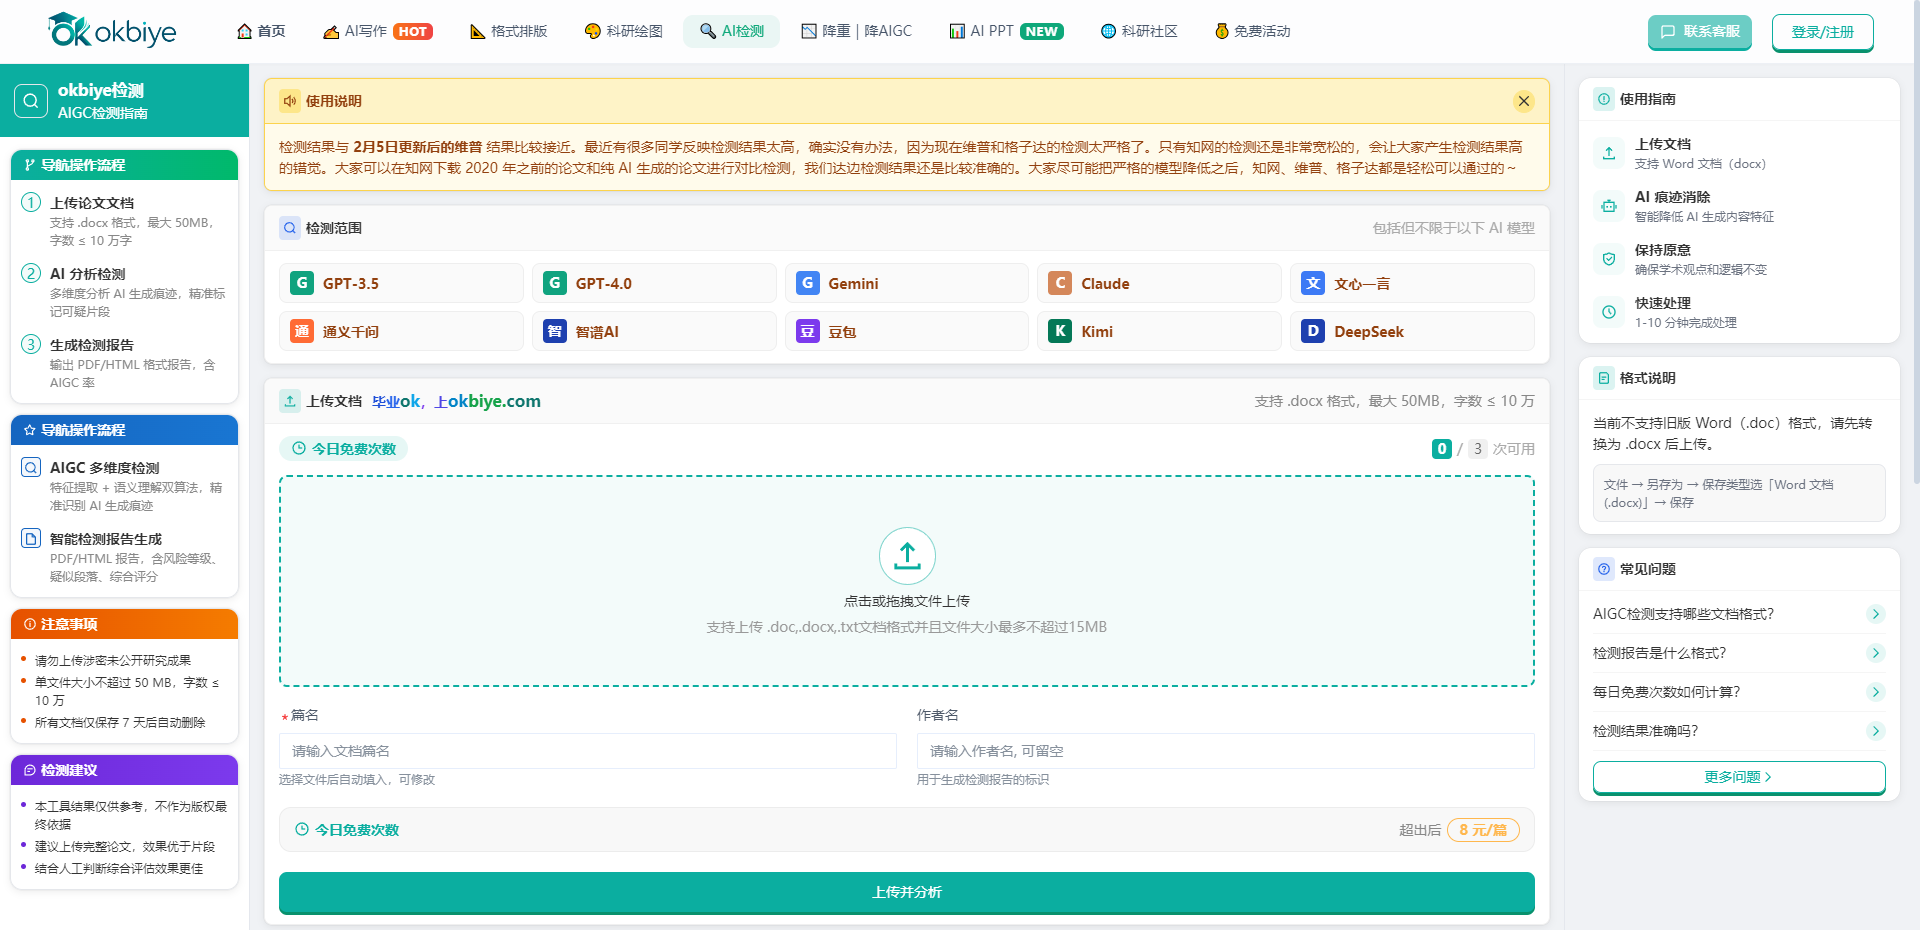Click the search icon beside okbiye检测
This screenshot has height=930, width=1920.
[x=31, y=101]
